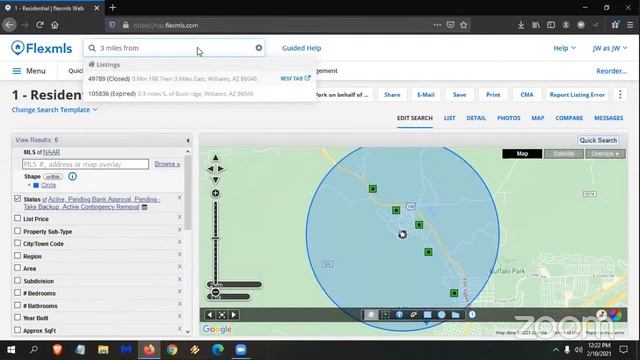The width and height of the screenshot is (640, 360).
Task: Click the MLS #, address or map overlay field
Action: 85,164
